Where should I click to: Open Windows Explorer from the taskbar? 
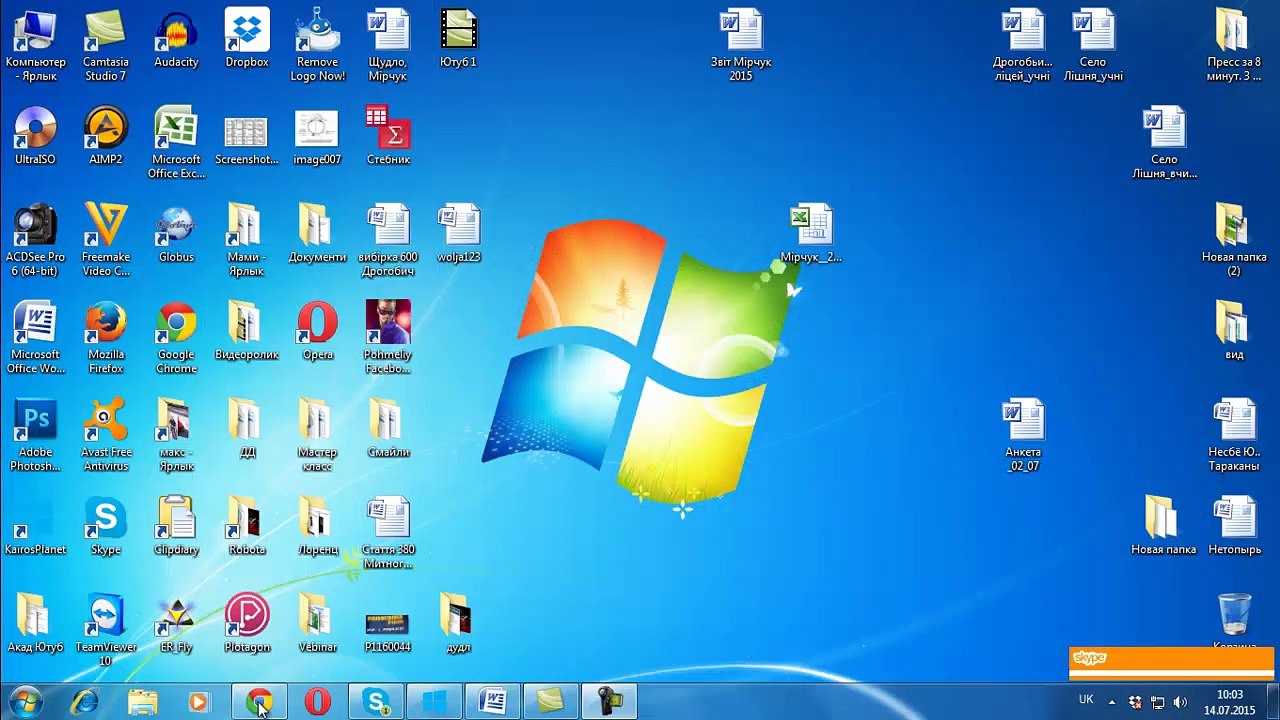point(142,702)
